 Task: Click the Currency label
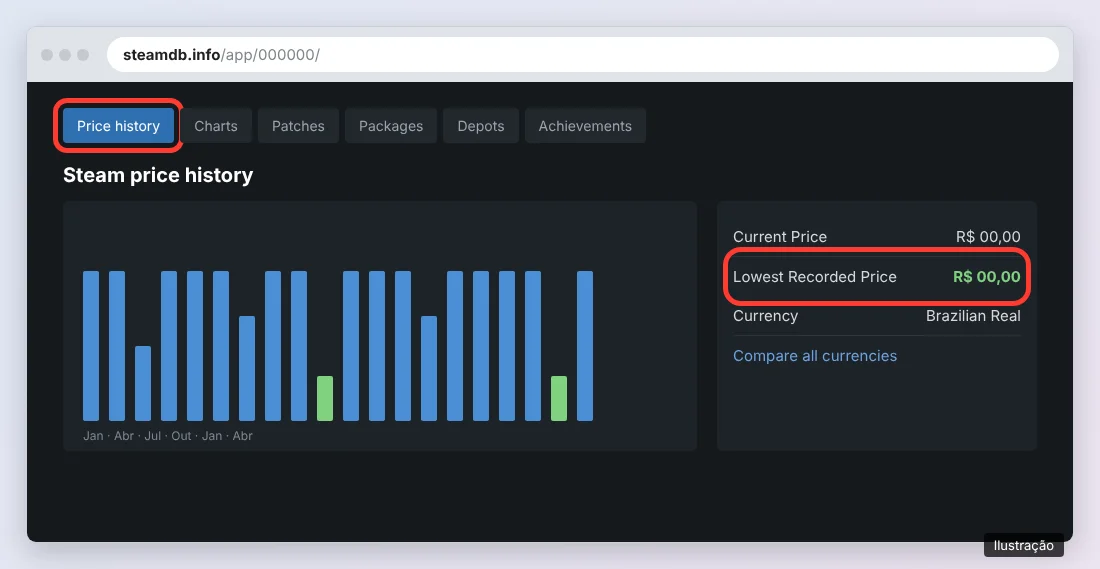click(x=765, y=316)
